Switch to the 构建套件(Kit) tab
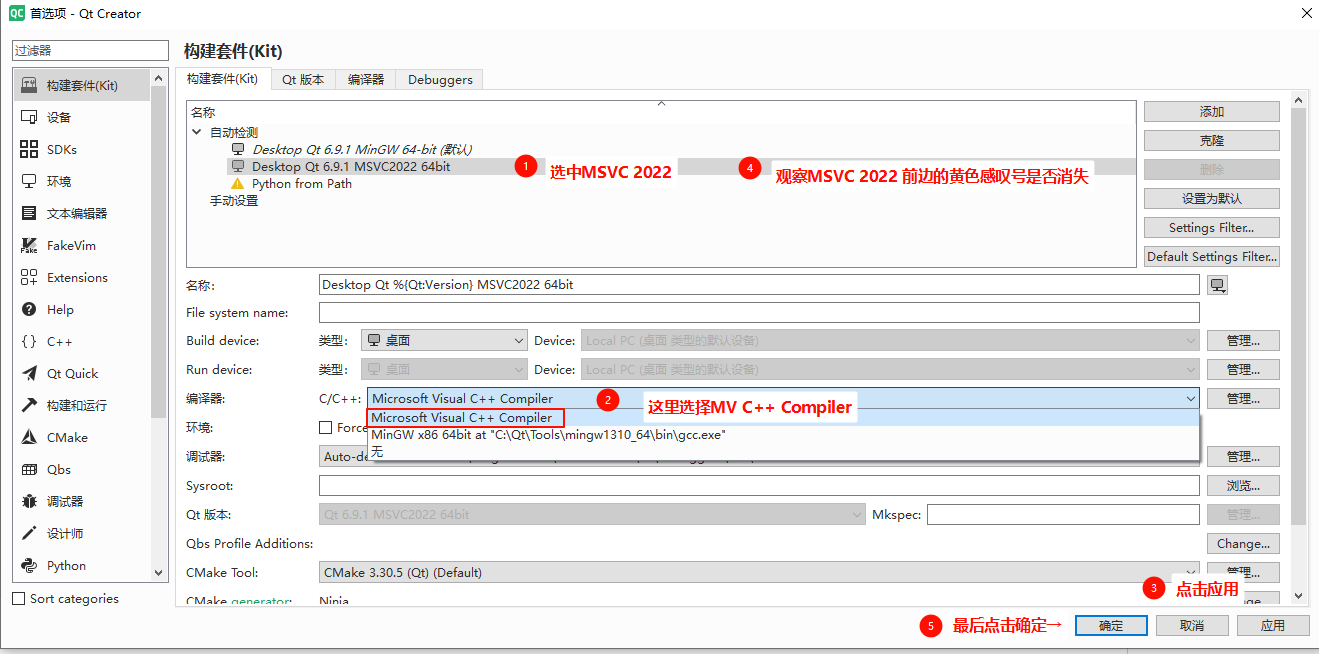The image size is (1319, 654). (x=223, y=79)
